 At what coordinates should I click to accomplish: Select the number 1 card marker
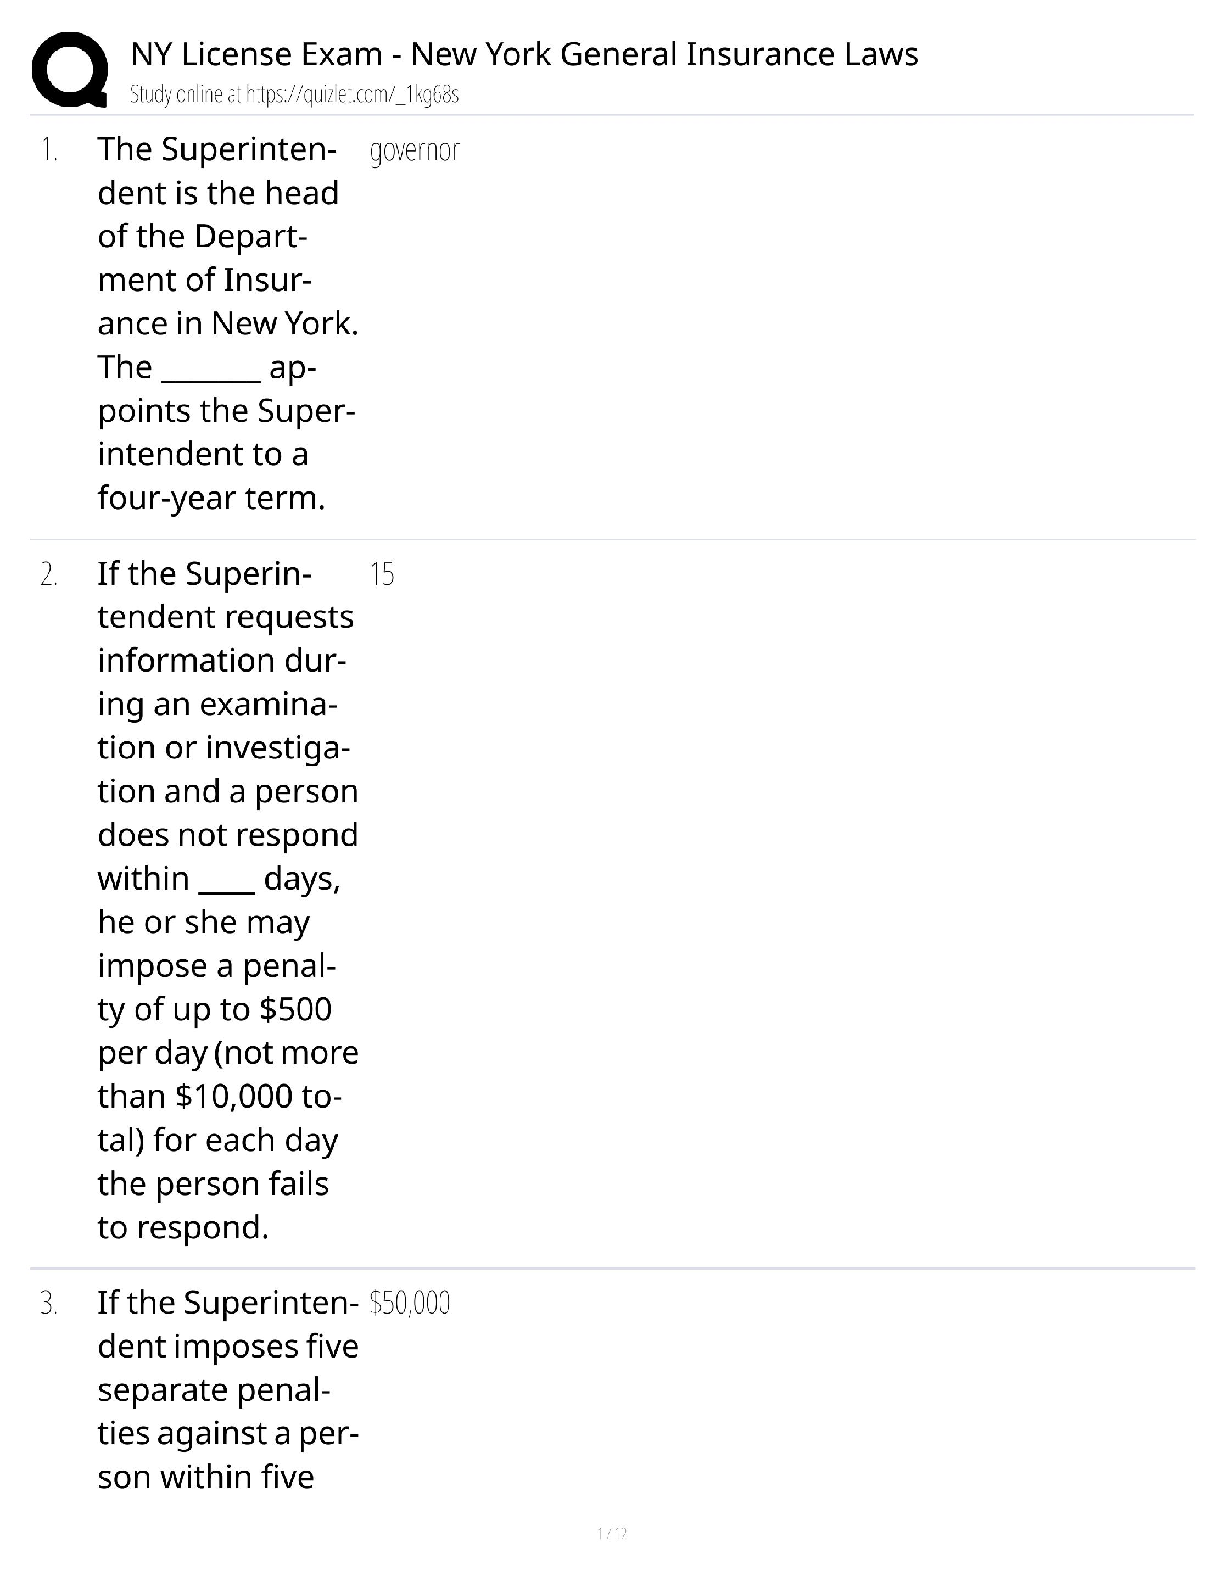tap(49, 150)
